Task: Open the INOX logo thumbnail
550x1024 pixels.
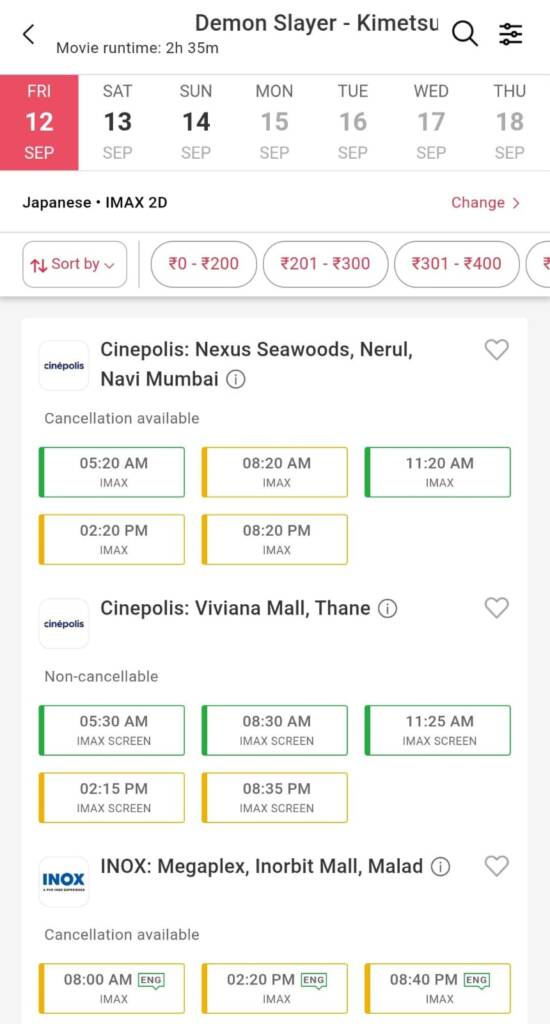Action: click(64, 881)
